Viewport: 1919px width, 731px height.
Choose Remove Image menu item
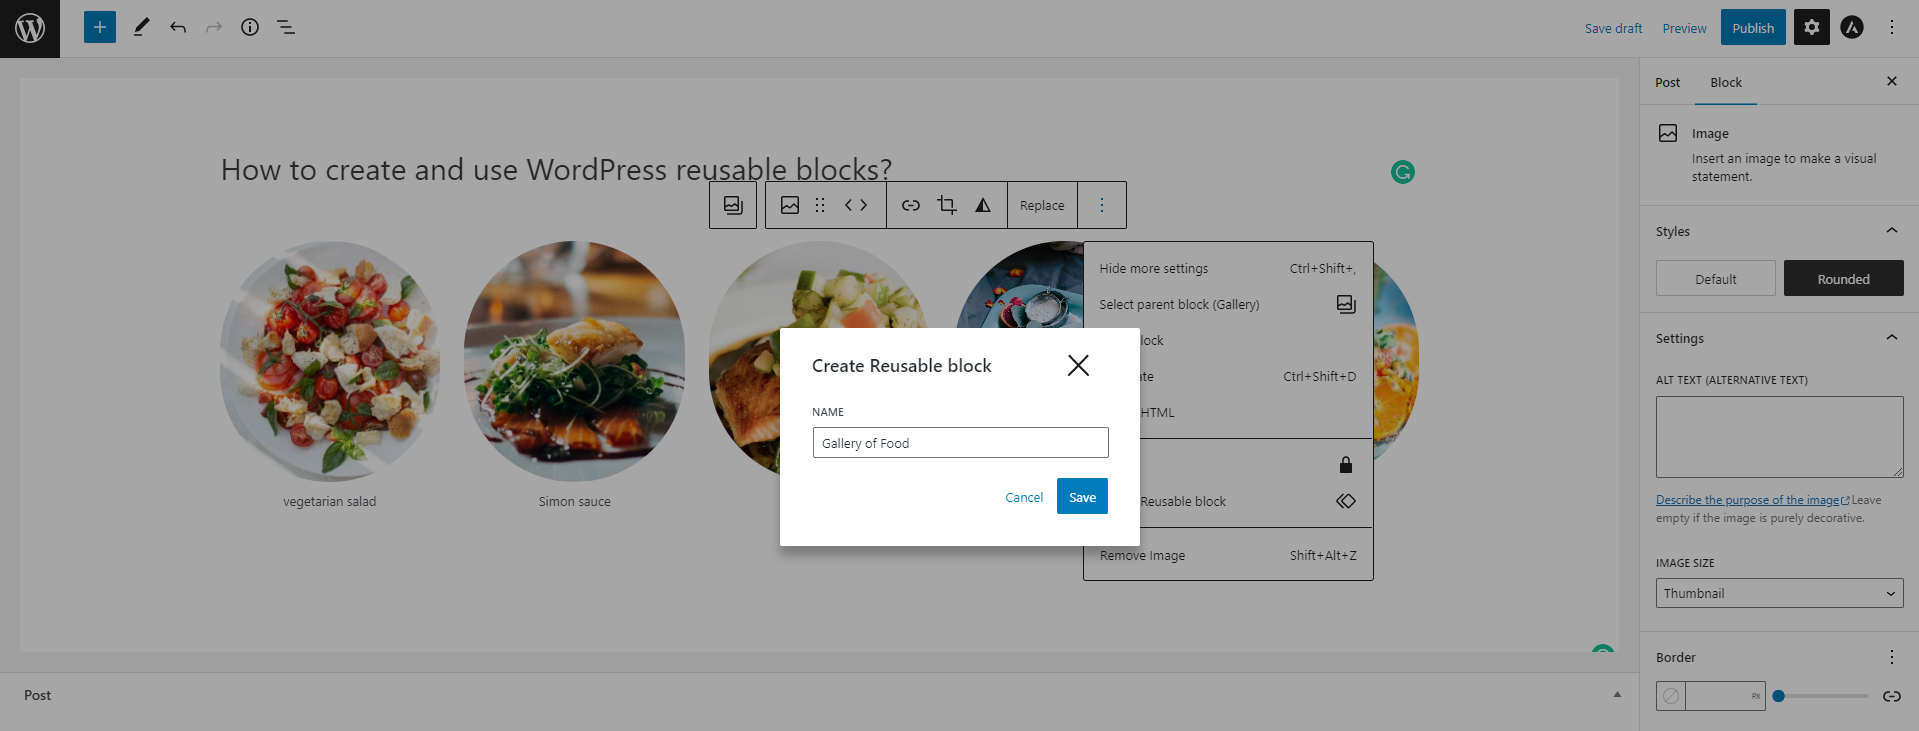(1228, 555)
